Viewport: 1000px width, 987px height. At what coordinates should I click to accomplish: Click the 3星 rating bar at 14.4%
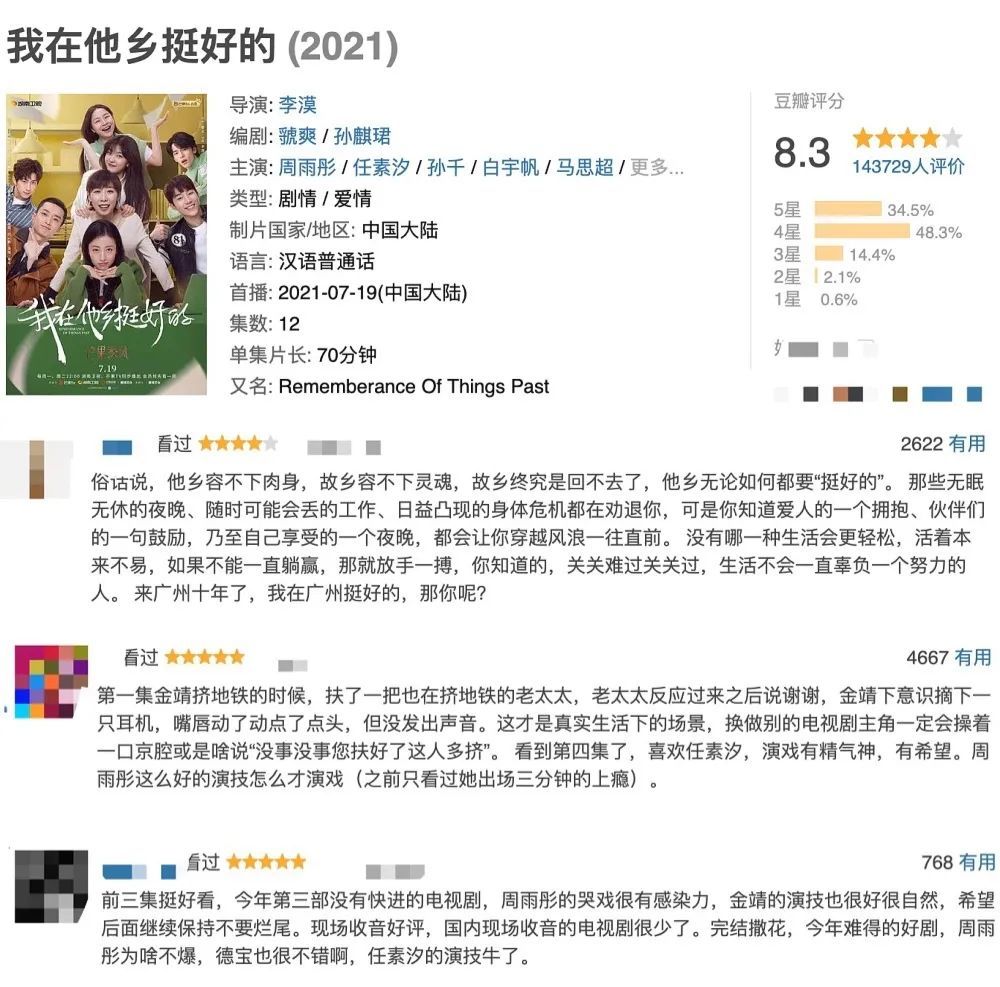click(828, 254)
